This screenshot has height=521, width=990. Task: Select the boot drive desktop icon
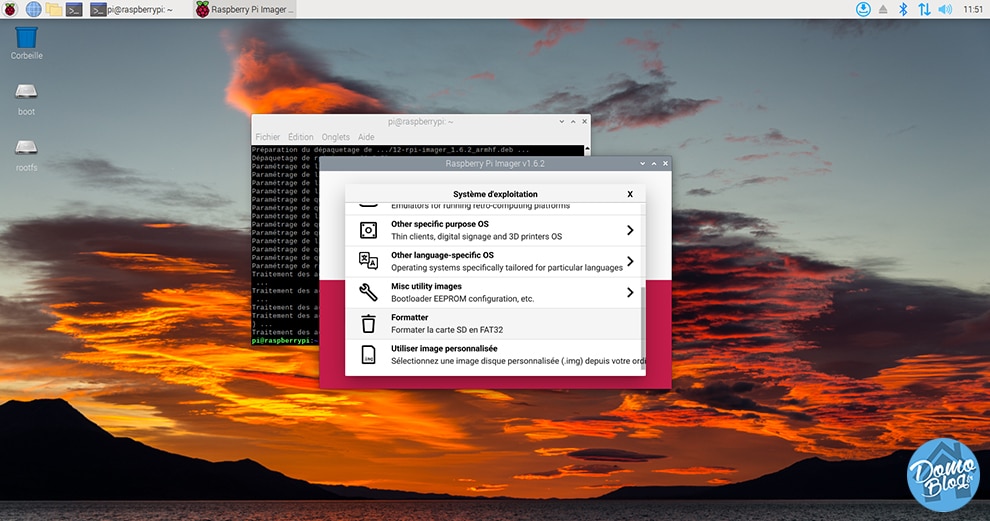coord(27,100)
